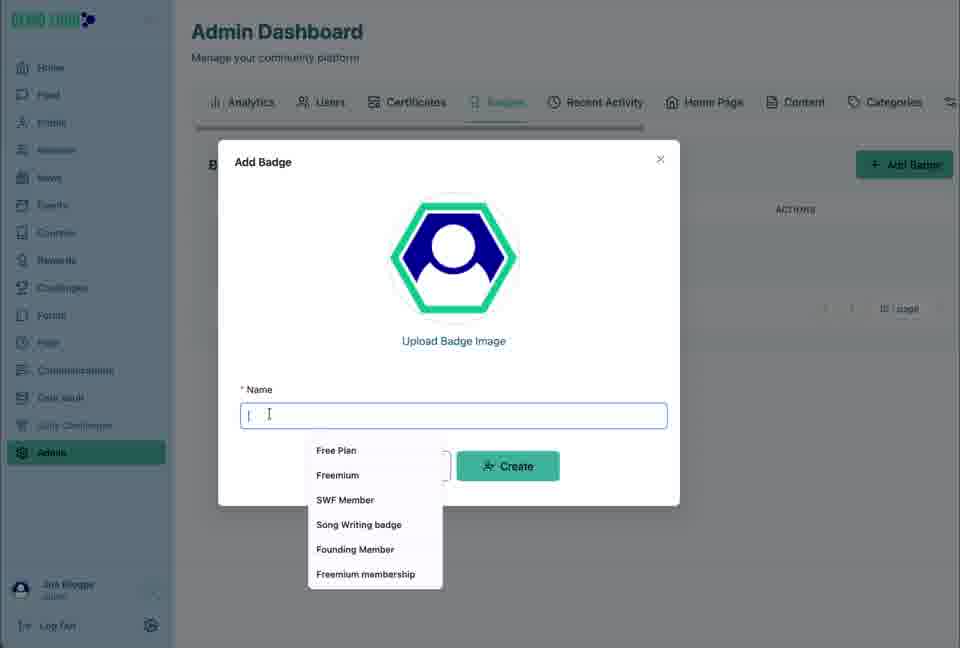
Task: Open the Users tab
Action: [321, 102]
